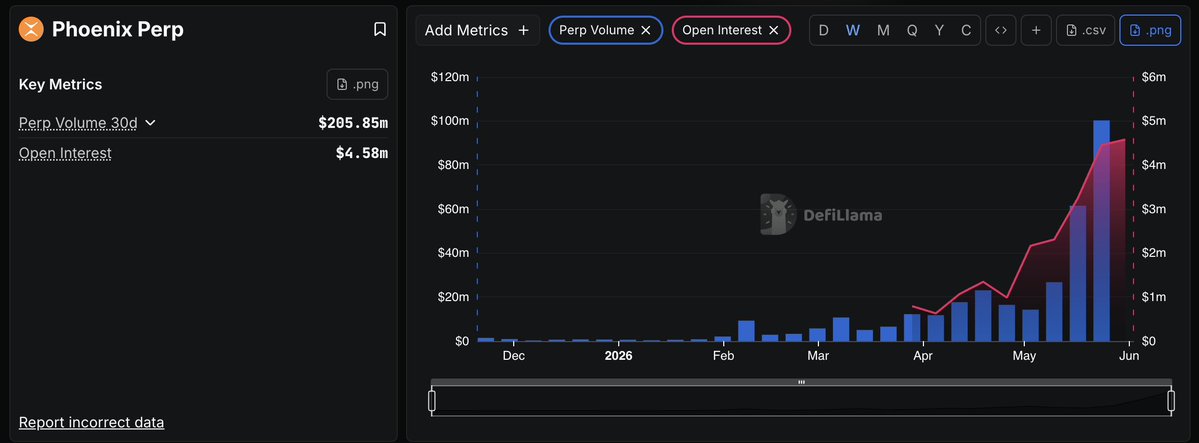1199x443 pixels.
Task: Download Key Metrics as .png
Action: click(x=357, y=84)
